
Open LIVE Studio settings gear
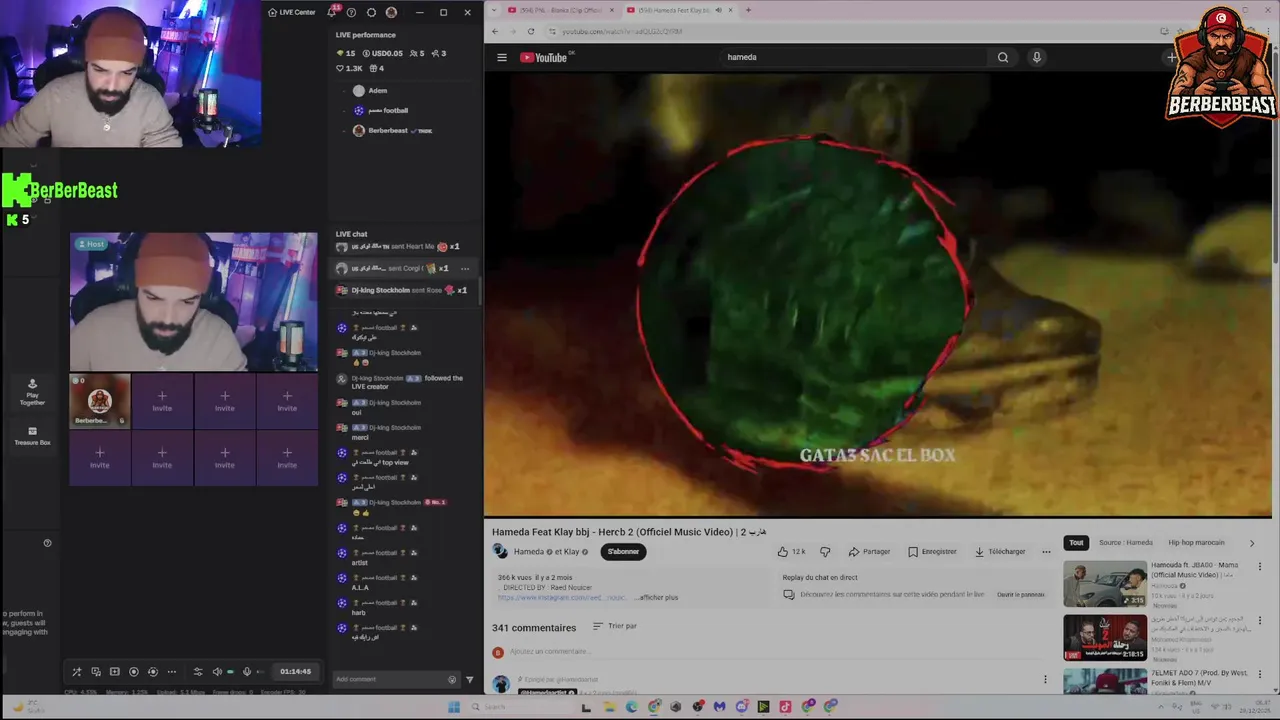(x=371, y=12)
